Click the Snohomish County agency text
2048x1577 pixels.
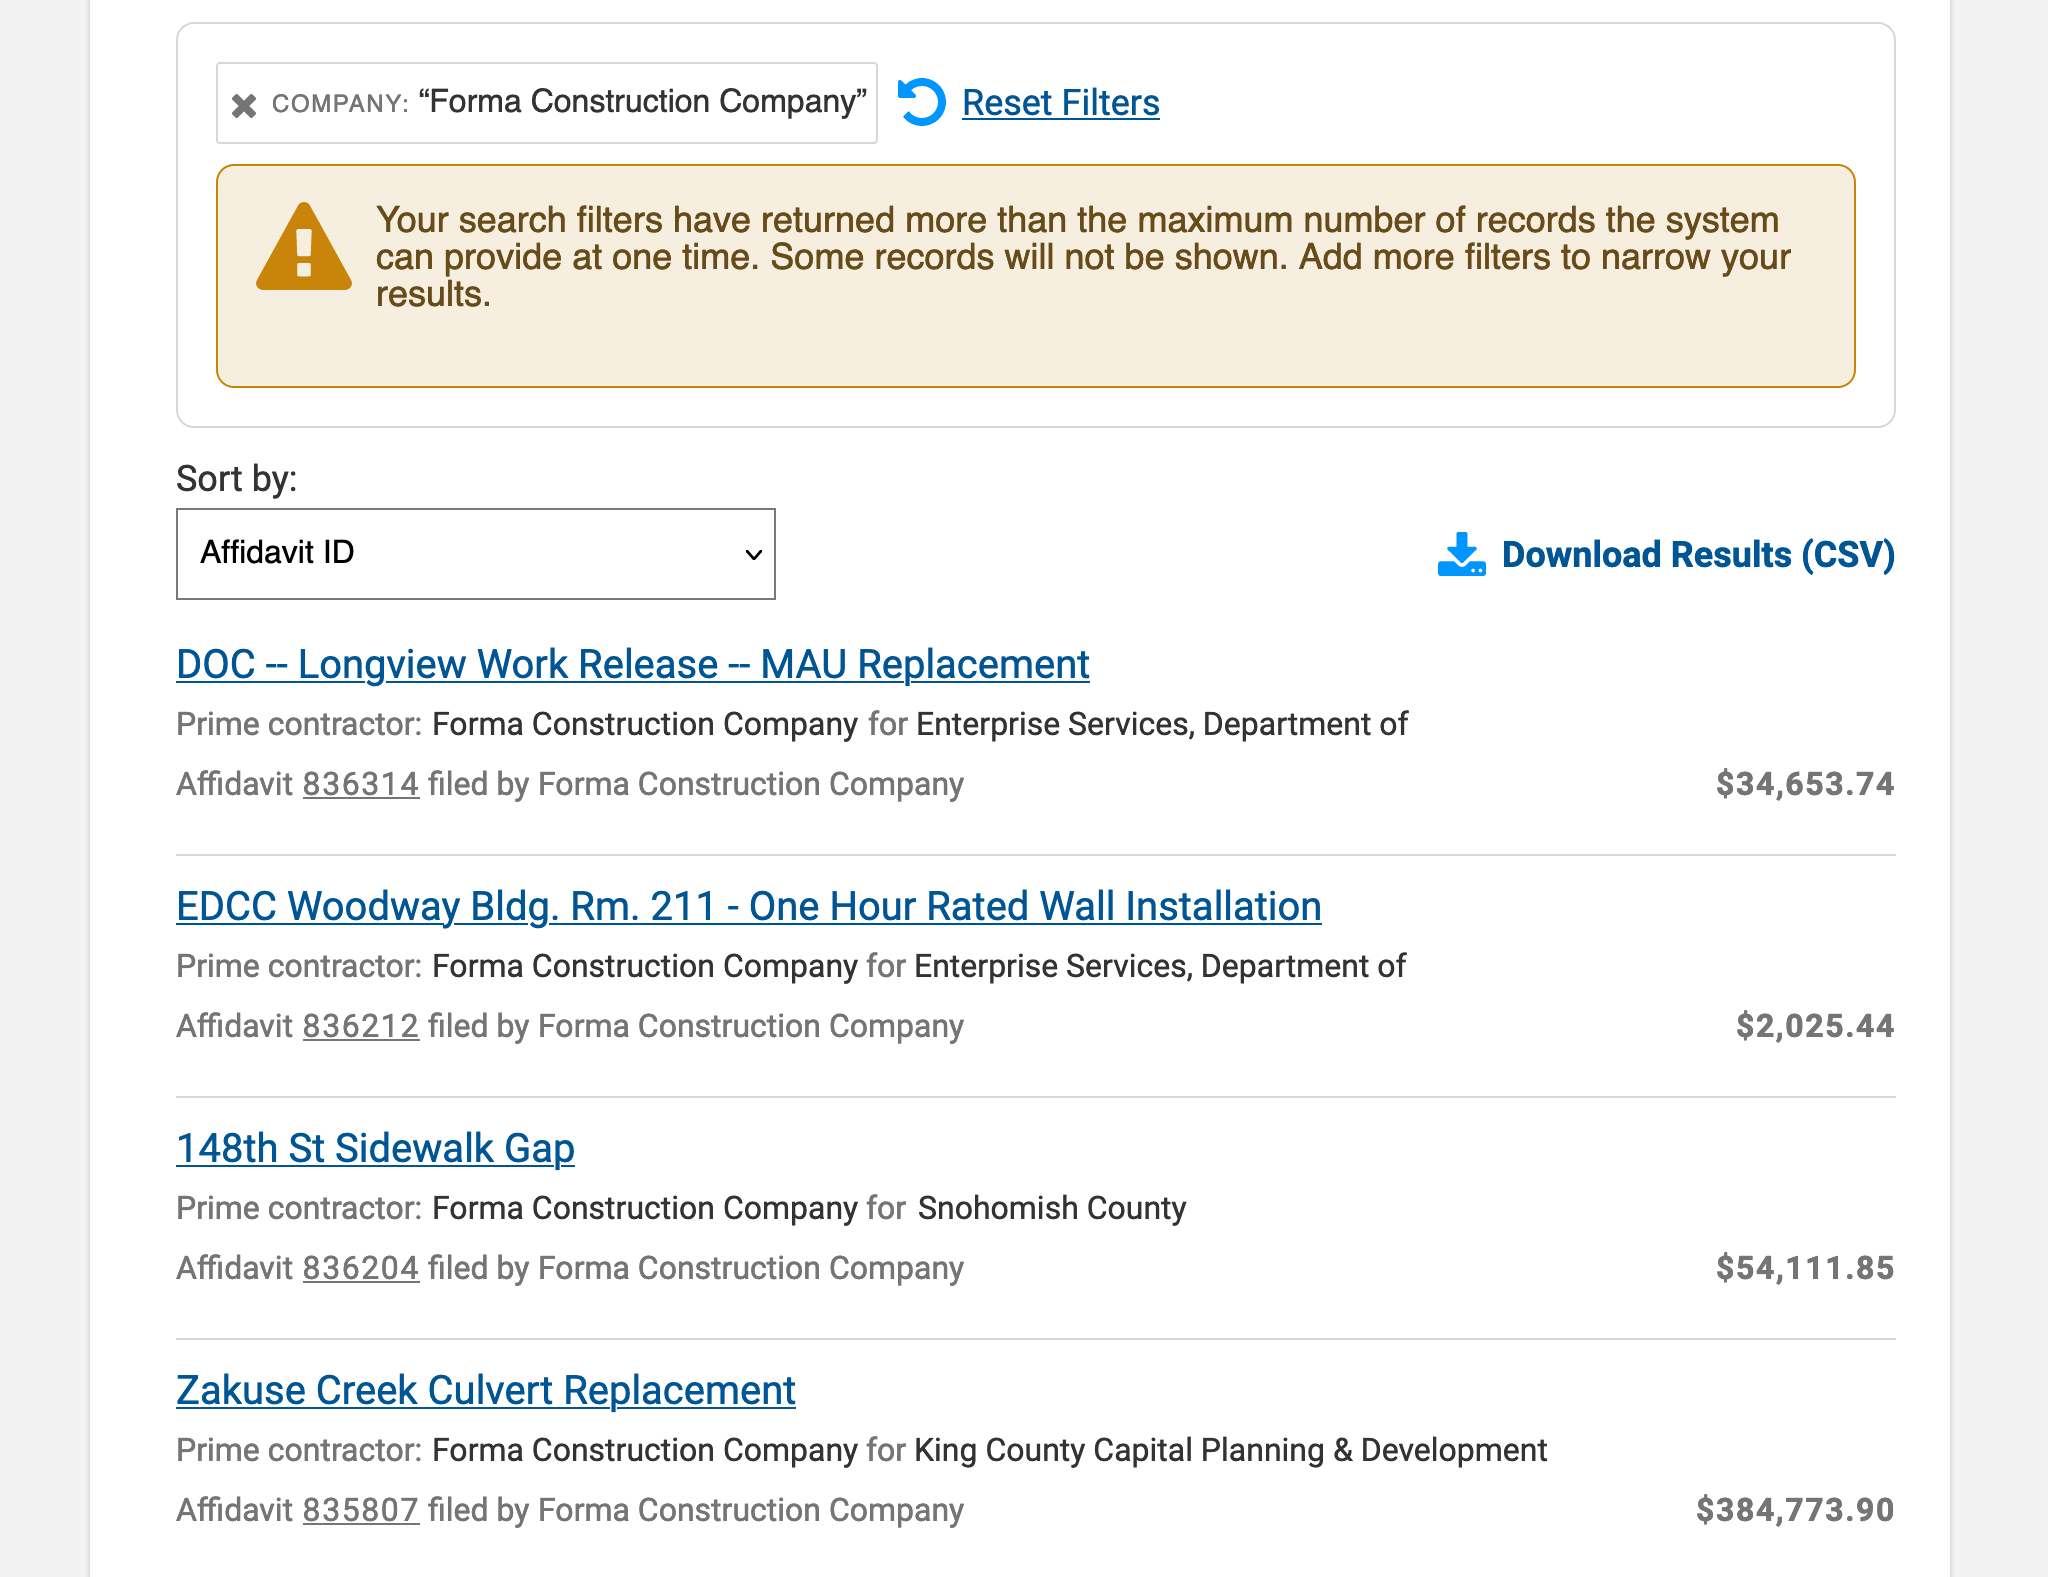[1052, 1208]
